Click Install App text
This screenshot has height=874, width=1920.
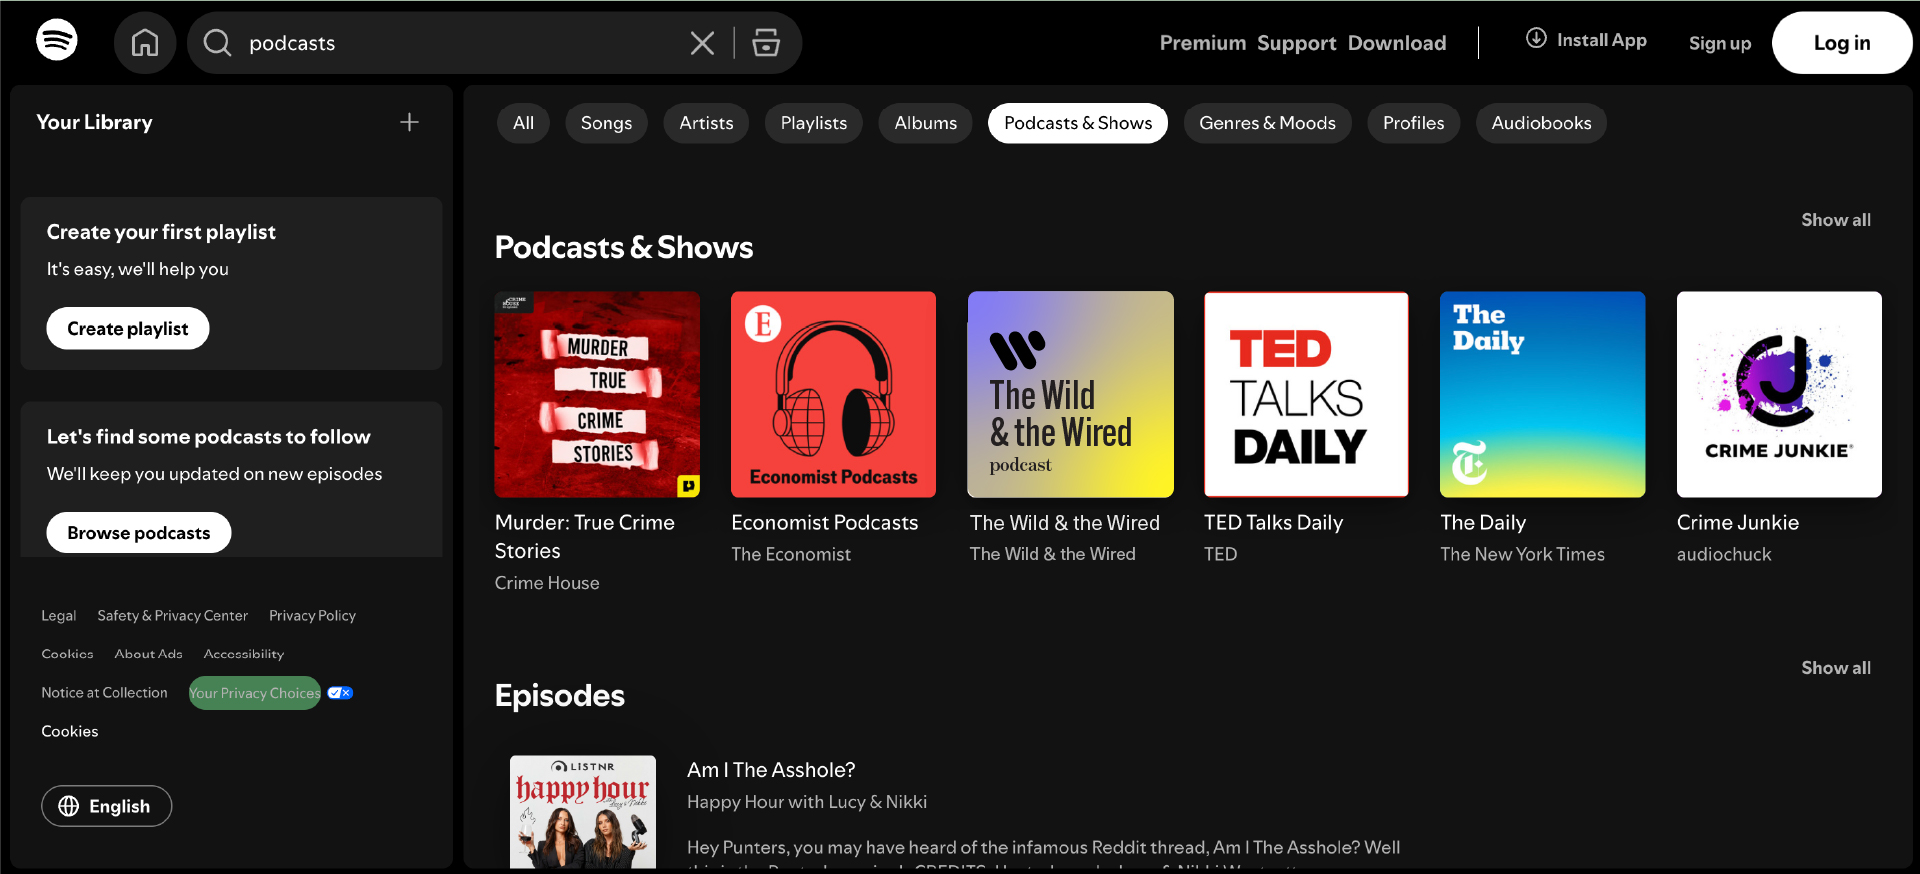[x=1601, y=40]
